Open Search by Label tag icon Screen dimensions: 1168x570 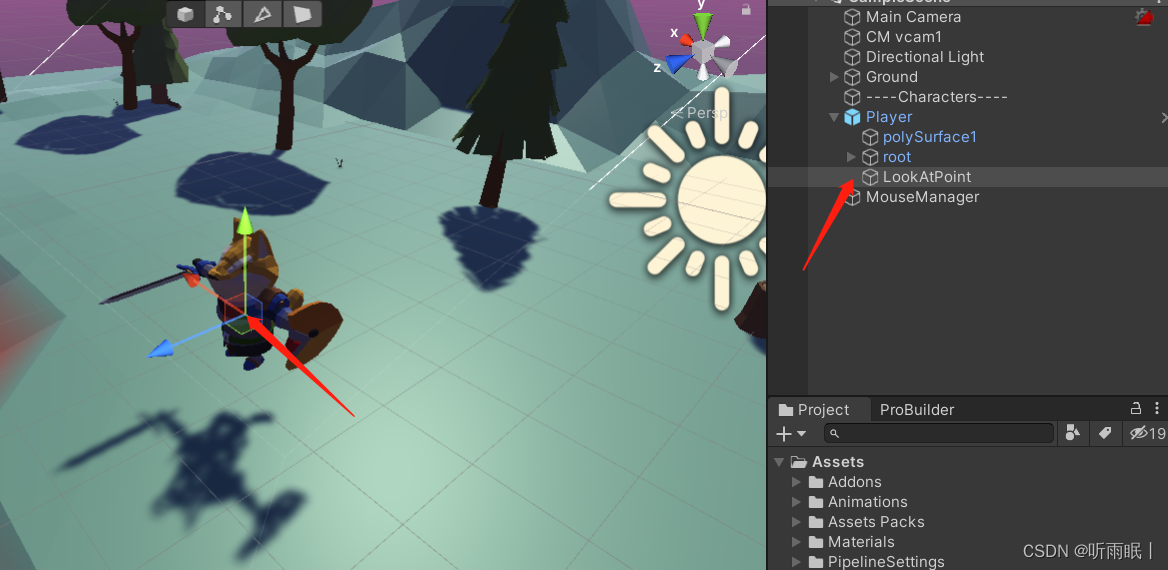click(1105, 433)
